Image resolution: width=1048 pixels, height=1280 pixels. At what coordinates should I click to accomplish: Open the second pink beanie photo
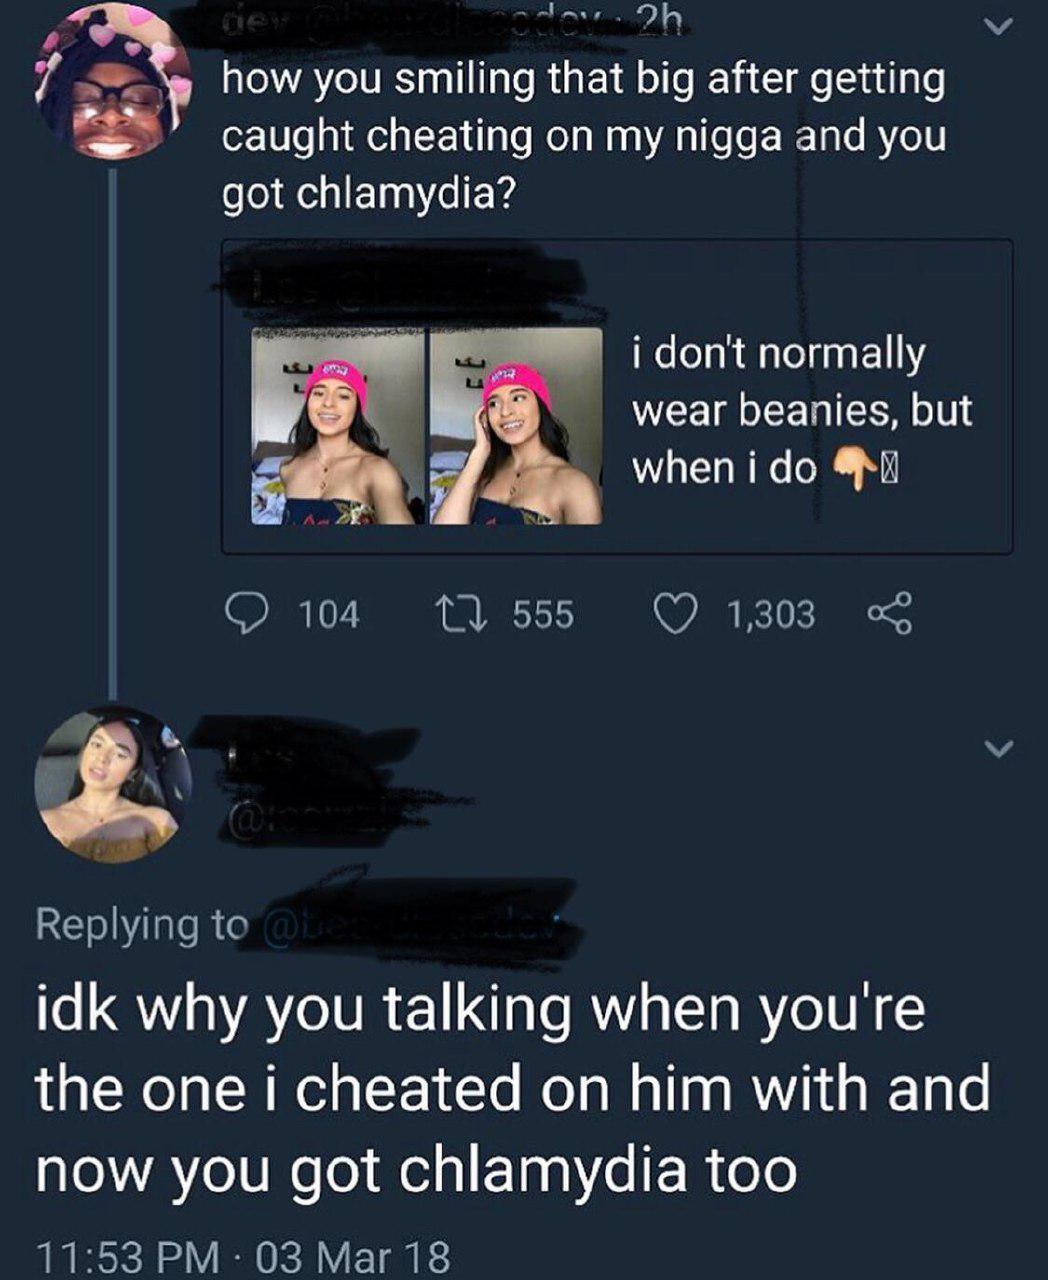(515, 426)
